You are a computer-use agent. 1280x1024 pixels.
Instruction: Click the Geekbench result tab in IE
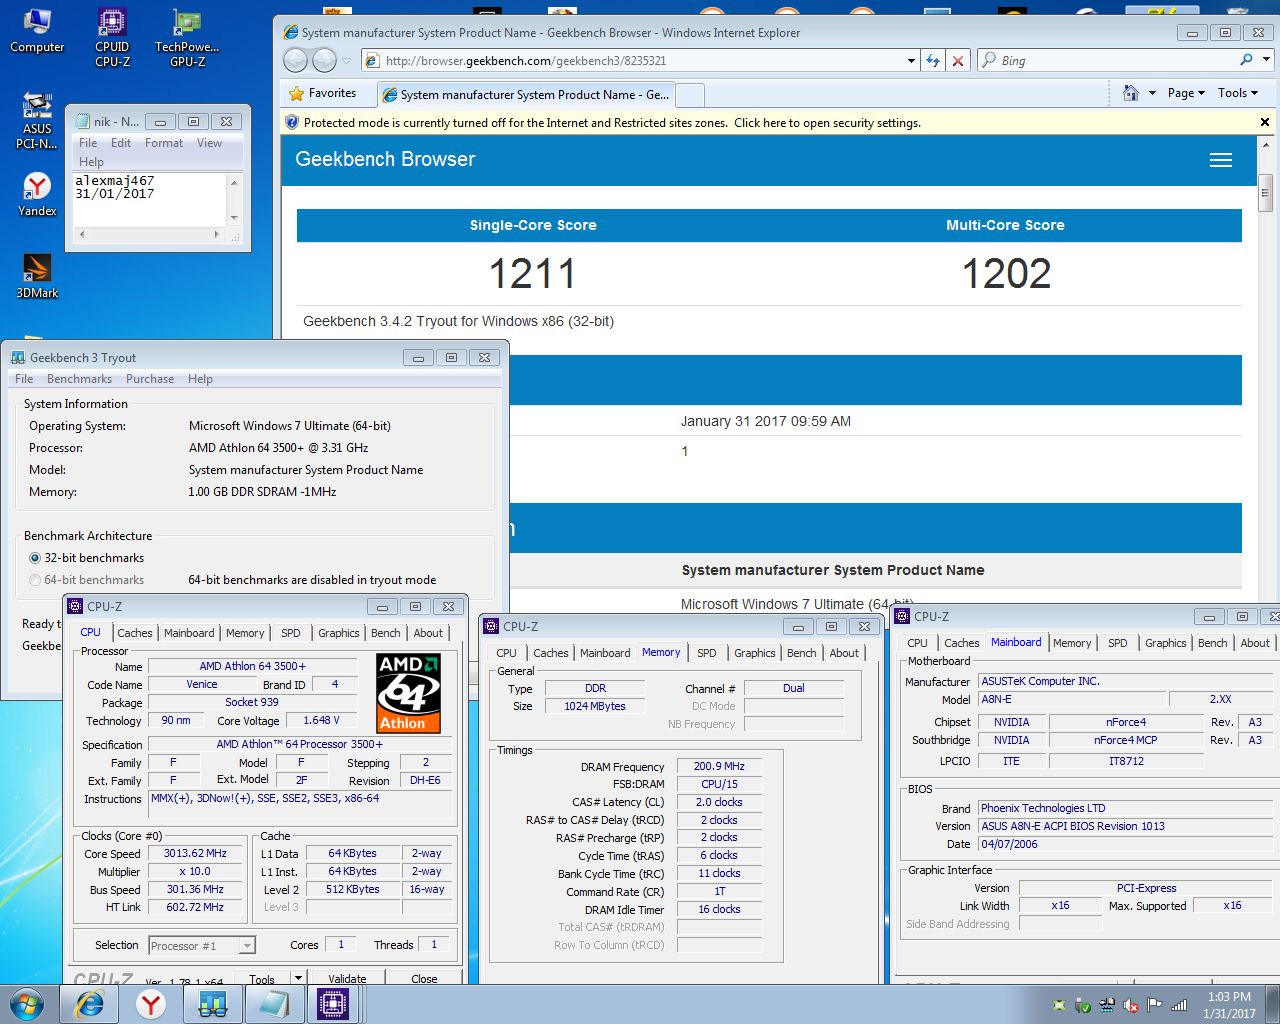(x=527, y=95)
